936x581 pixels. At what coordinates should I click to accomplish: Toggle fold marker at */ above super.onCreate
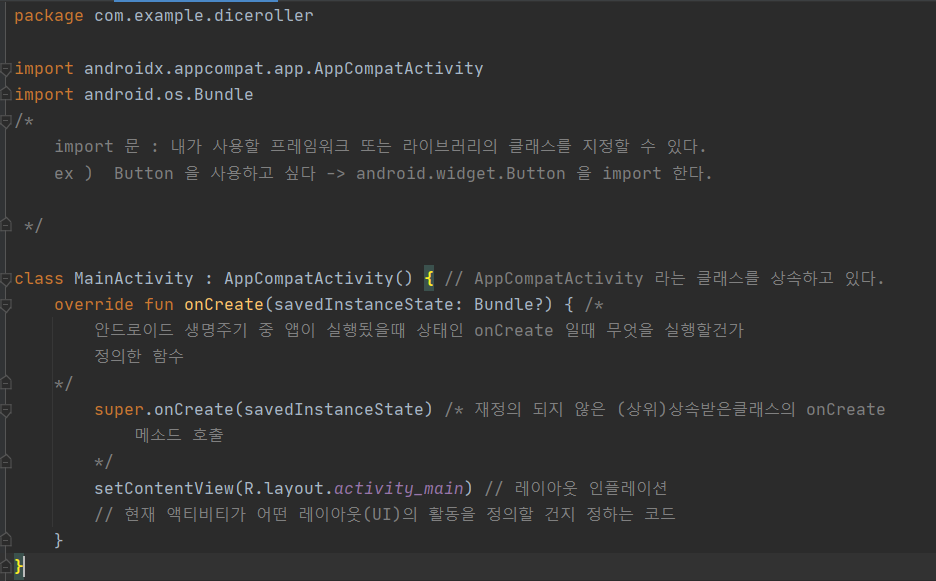6,383
